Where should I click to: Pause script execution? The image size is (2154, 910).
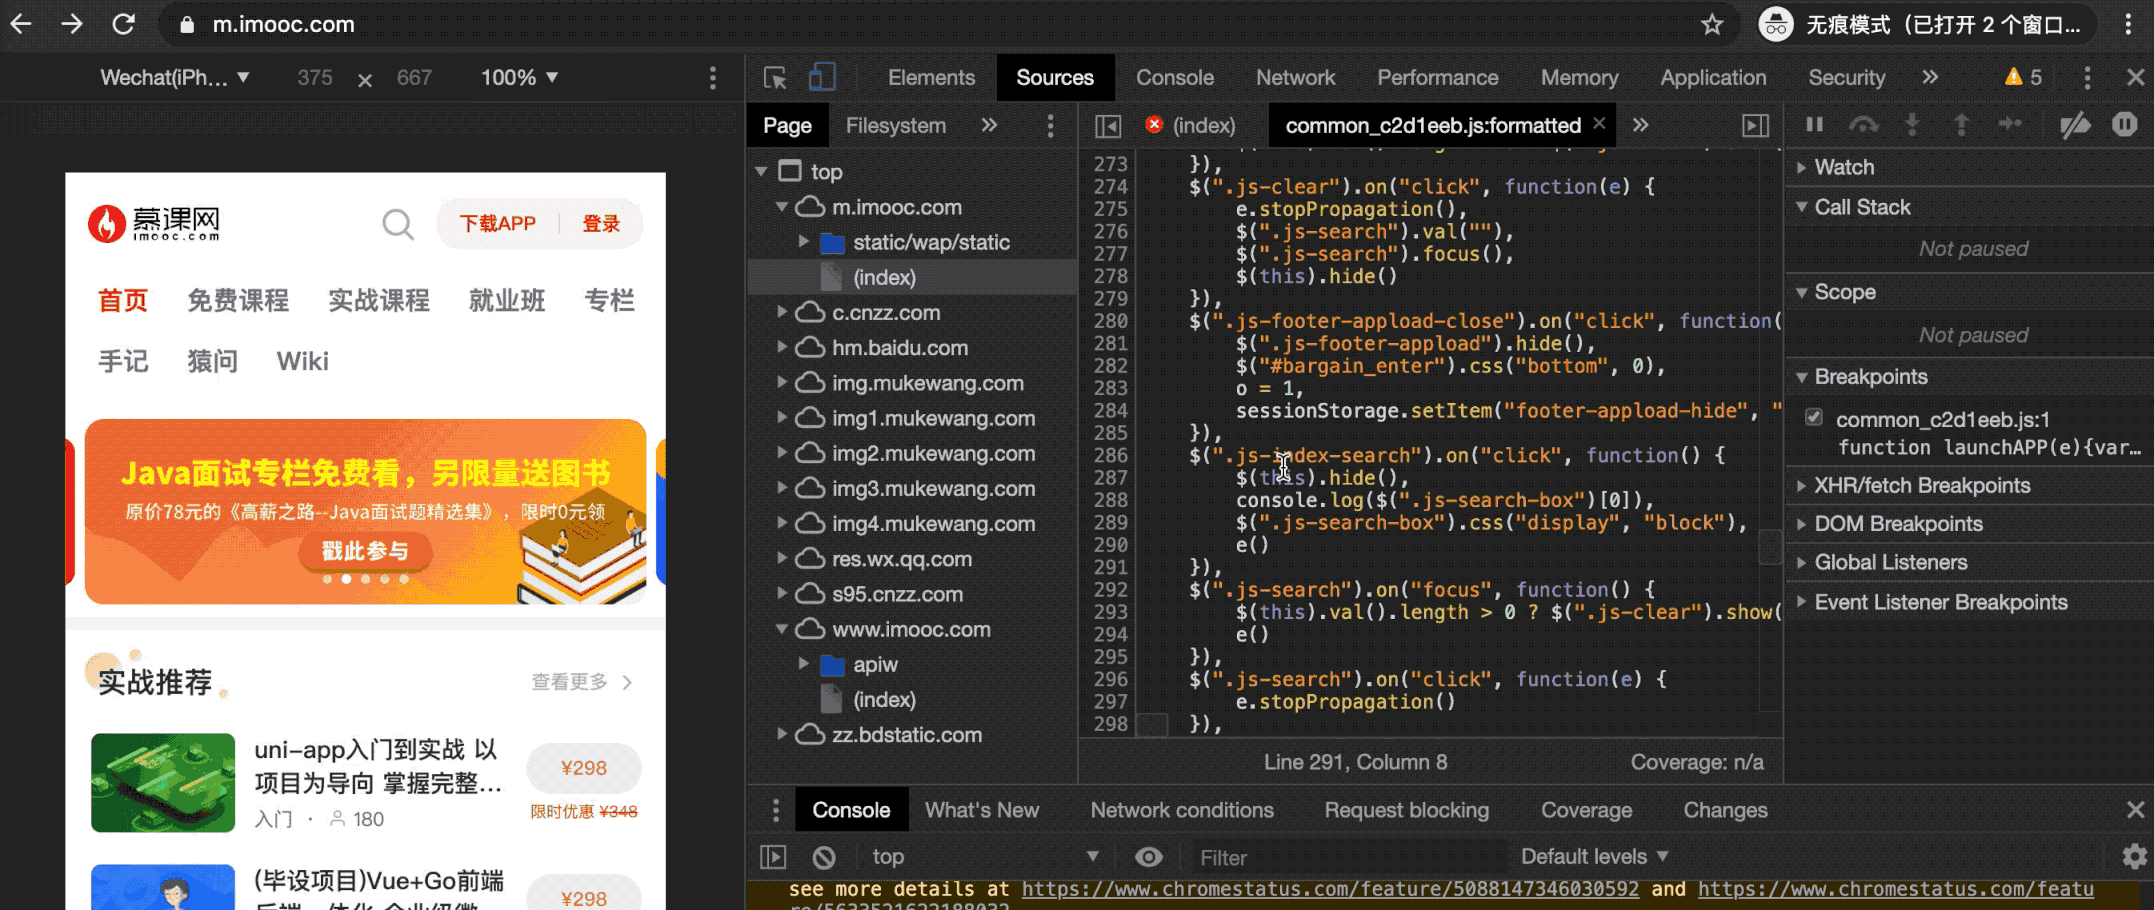[x=1814, y=124]
